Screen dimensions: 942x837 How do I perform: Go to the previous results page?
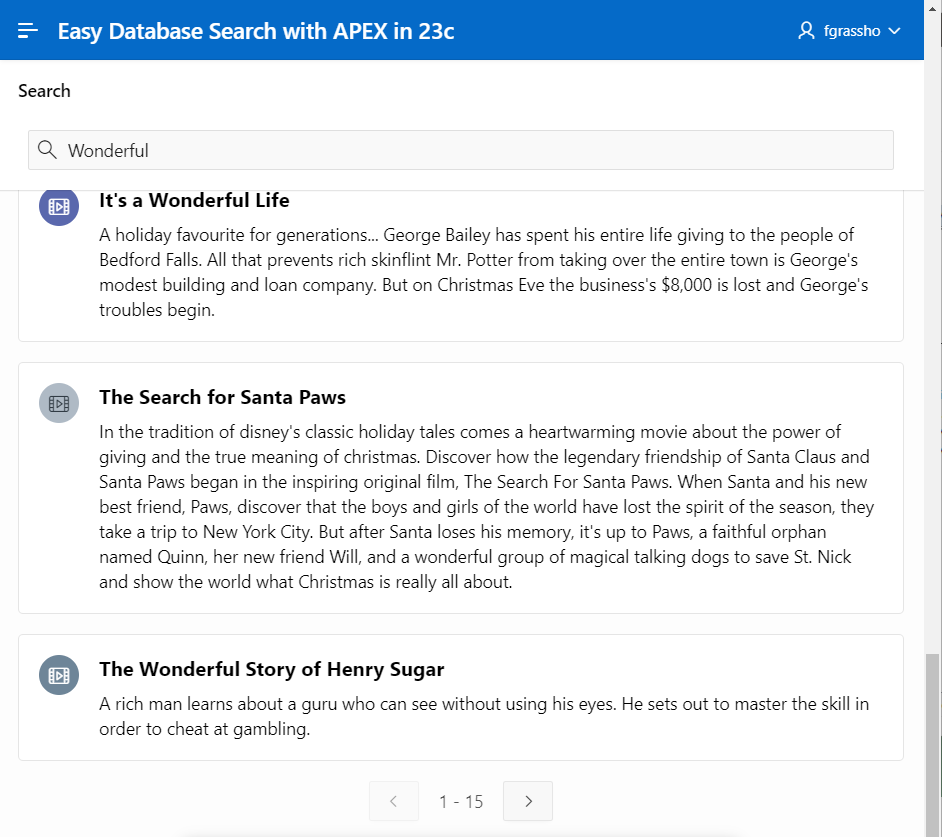(x=394, y=801)
